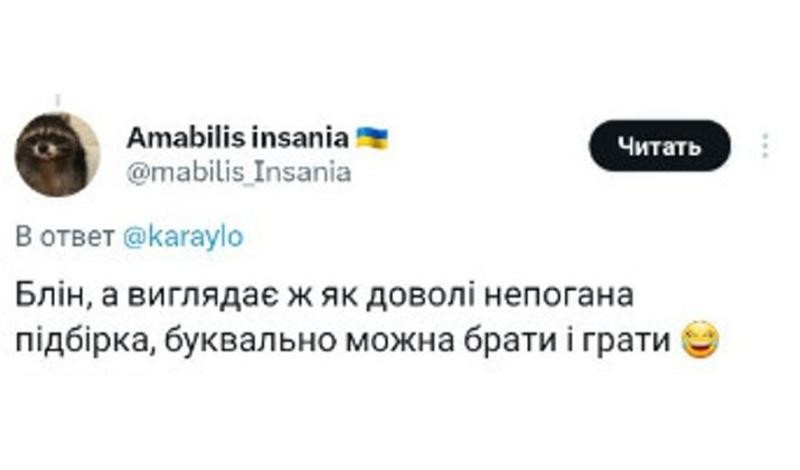Click the Ukrainian flag emoji beside the name
Viewport: 800px width, 470px height.
click(x=372, y=138)
